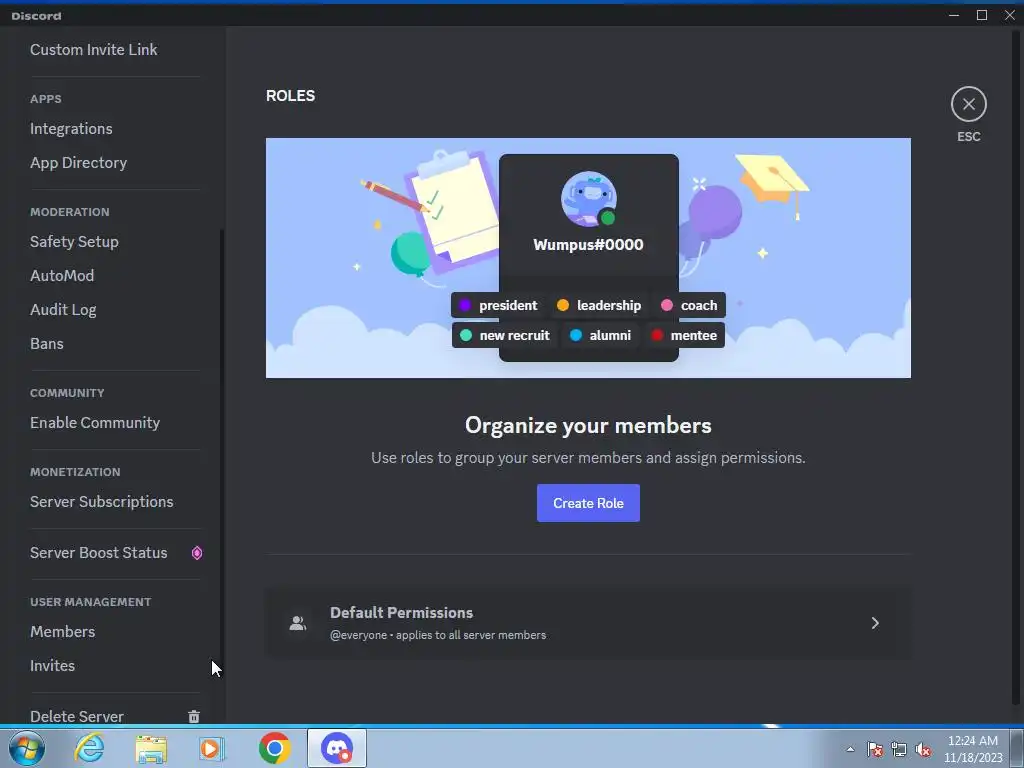Image resolution: width=1024 pixels, height=768 pixels.
Task: Click the Server Boost Status gem icon
Action: 197,553
